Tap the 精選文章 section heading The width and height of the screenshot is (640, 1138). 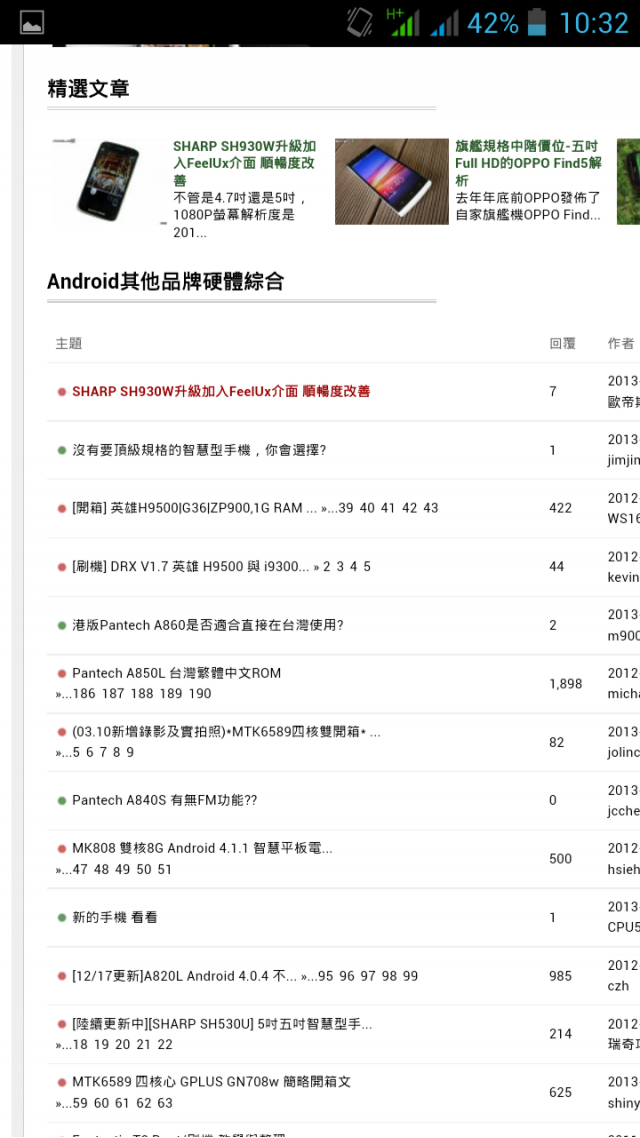pyautogui.click(x=89, y=89)
